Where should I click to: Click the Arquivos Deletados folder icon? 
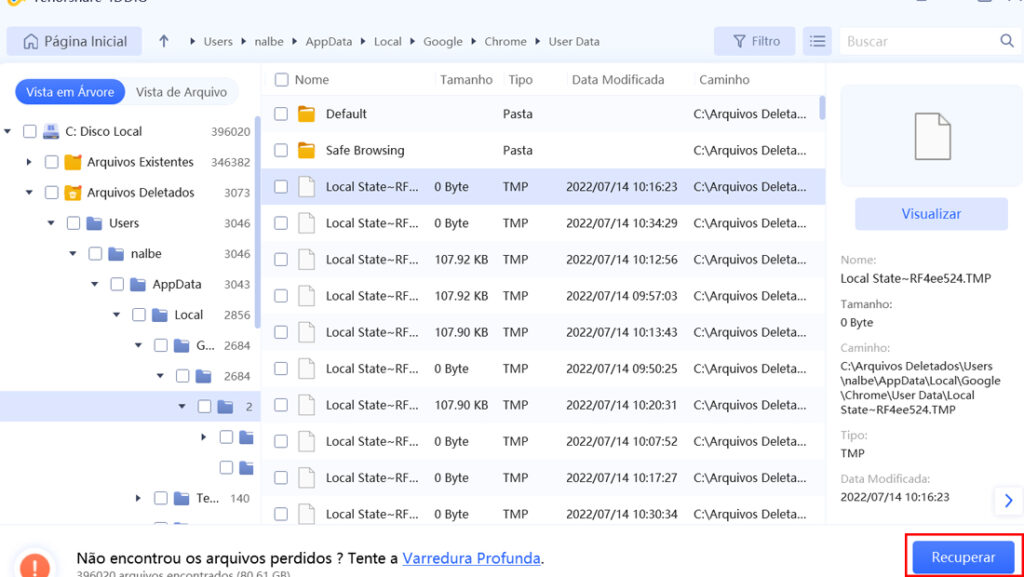[73, 192]
